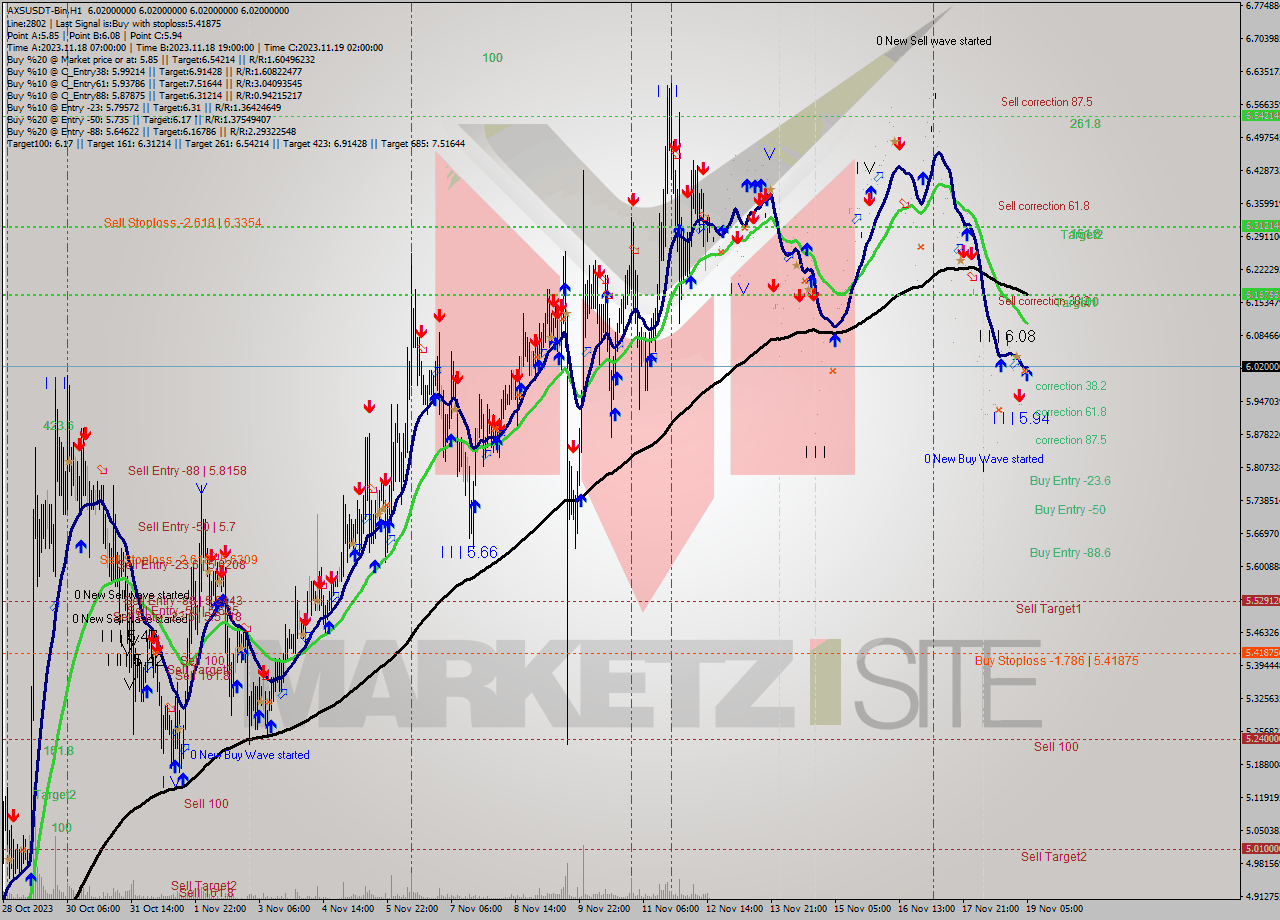Select the 'I I I 5.66' wave label

coord(469,552)
